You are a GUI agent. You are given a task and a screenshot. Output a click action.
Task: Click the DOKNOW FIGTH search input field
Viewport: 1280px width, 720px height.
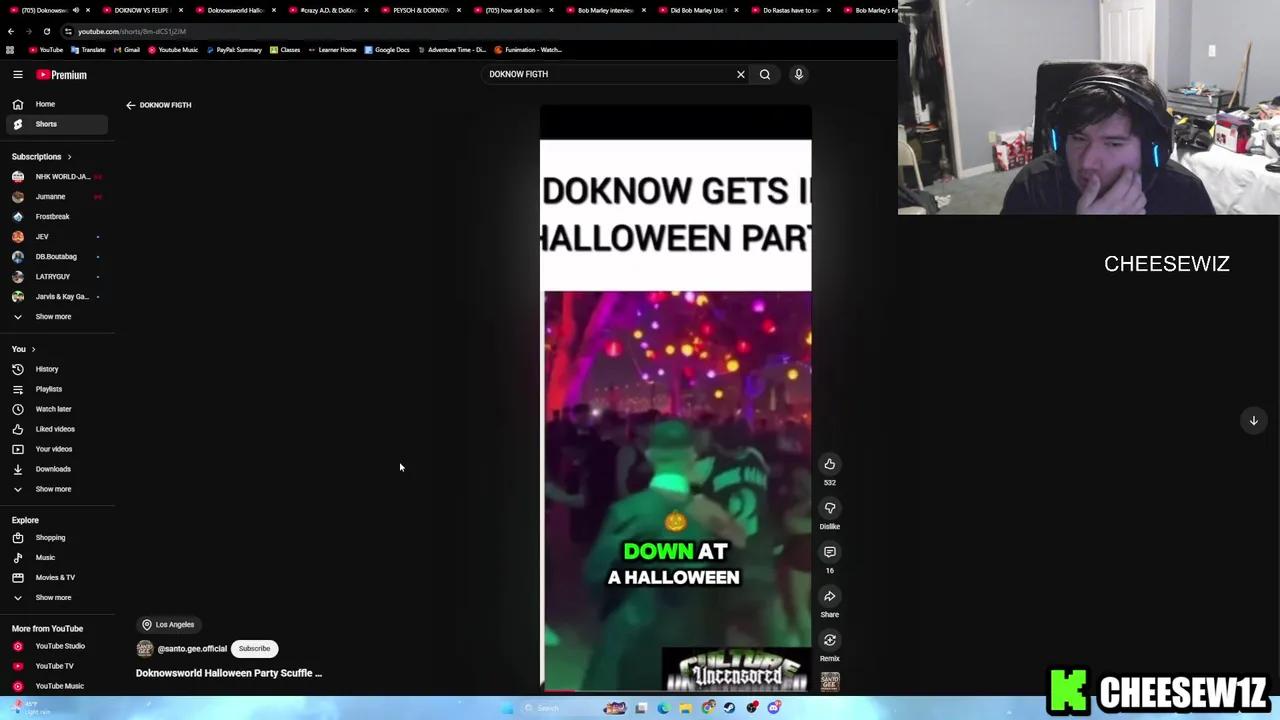point(600,74)
